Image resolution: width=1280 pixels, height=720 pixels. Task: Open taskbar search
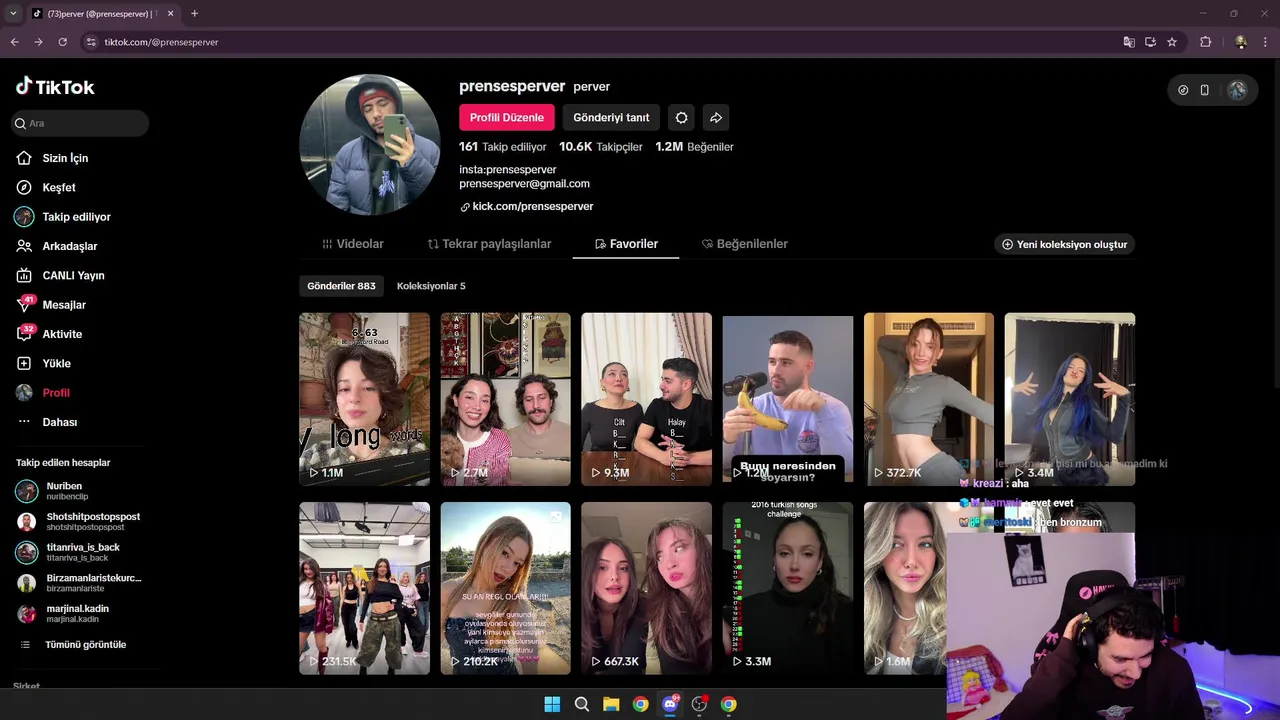click(582, 704)
